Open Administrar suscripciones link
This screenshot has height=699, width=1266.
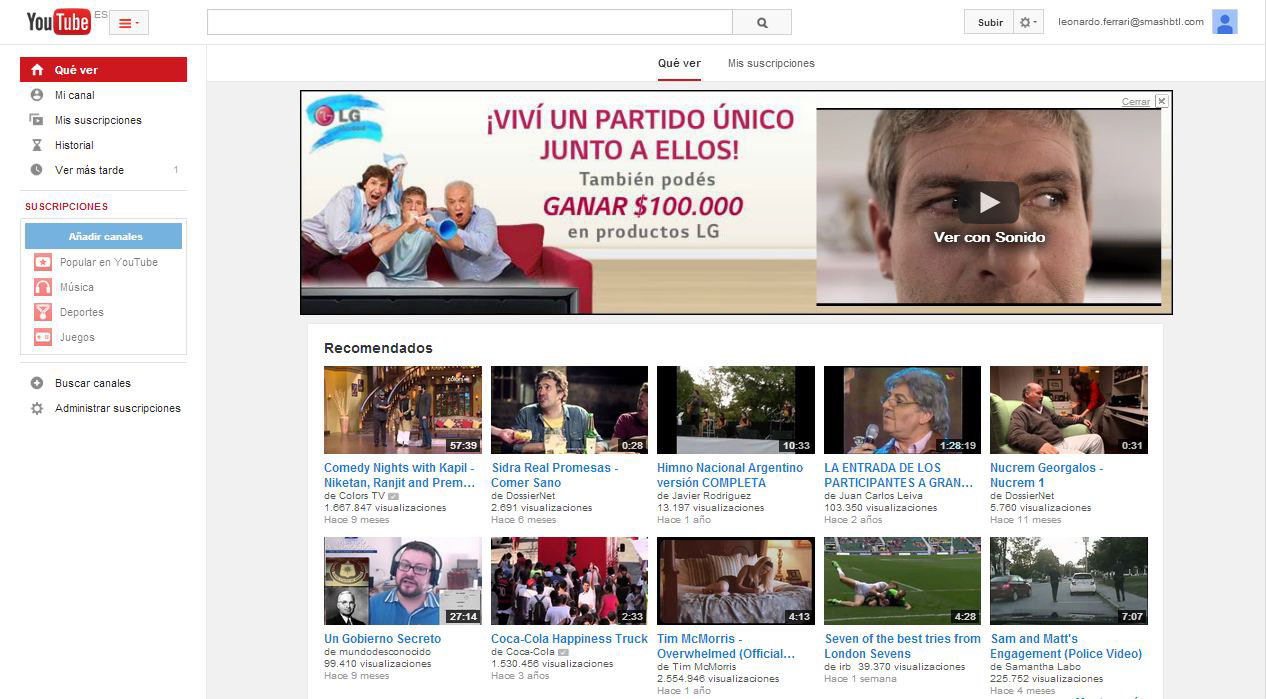pos(118,408)
